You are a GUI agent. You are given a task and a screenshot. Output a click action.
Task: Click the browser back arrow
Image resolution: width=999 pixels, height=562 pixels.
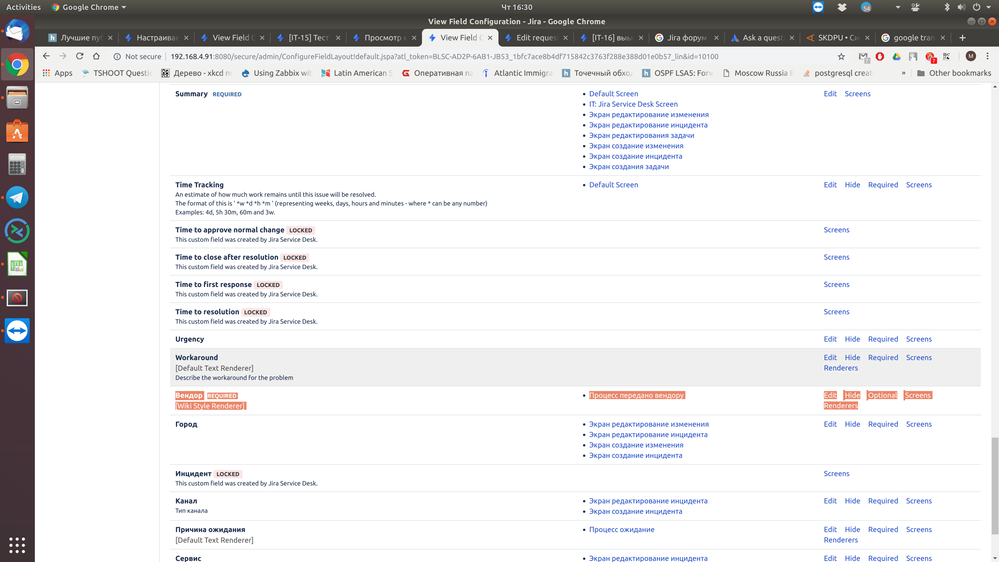(x=46, y=56)
